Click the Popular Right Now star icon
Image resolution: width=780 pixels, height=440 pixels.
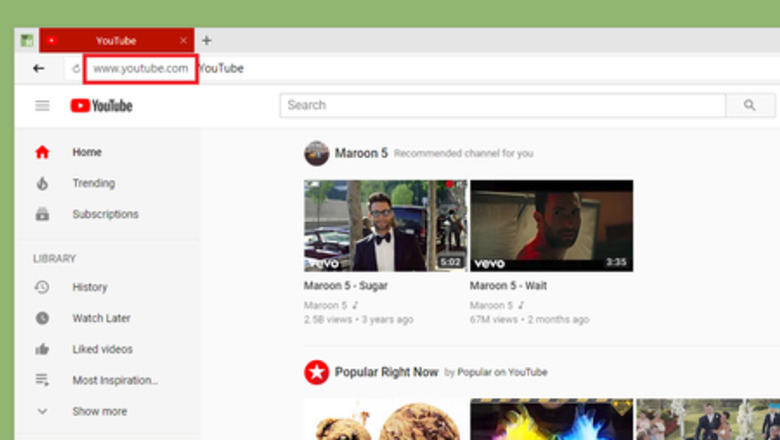[x=316, y=372]
